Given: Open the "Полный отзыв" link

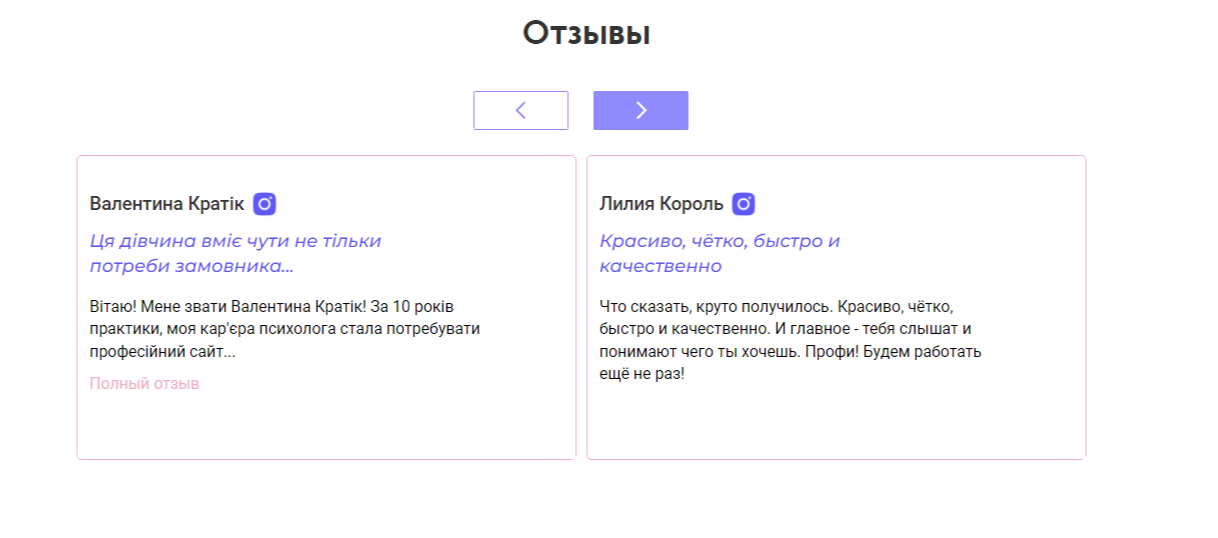Looking at the screenshot, I should (144, 383).
